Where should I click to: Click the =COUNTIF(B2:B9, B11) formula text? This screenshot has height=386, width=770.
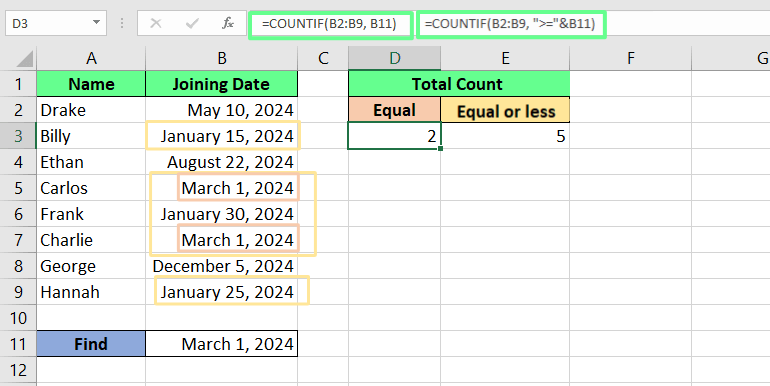(329, 24)
